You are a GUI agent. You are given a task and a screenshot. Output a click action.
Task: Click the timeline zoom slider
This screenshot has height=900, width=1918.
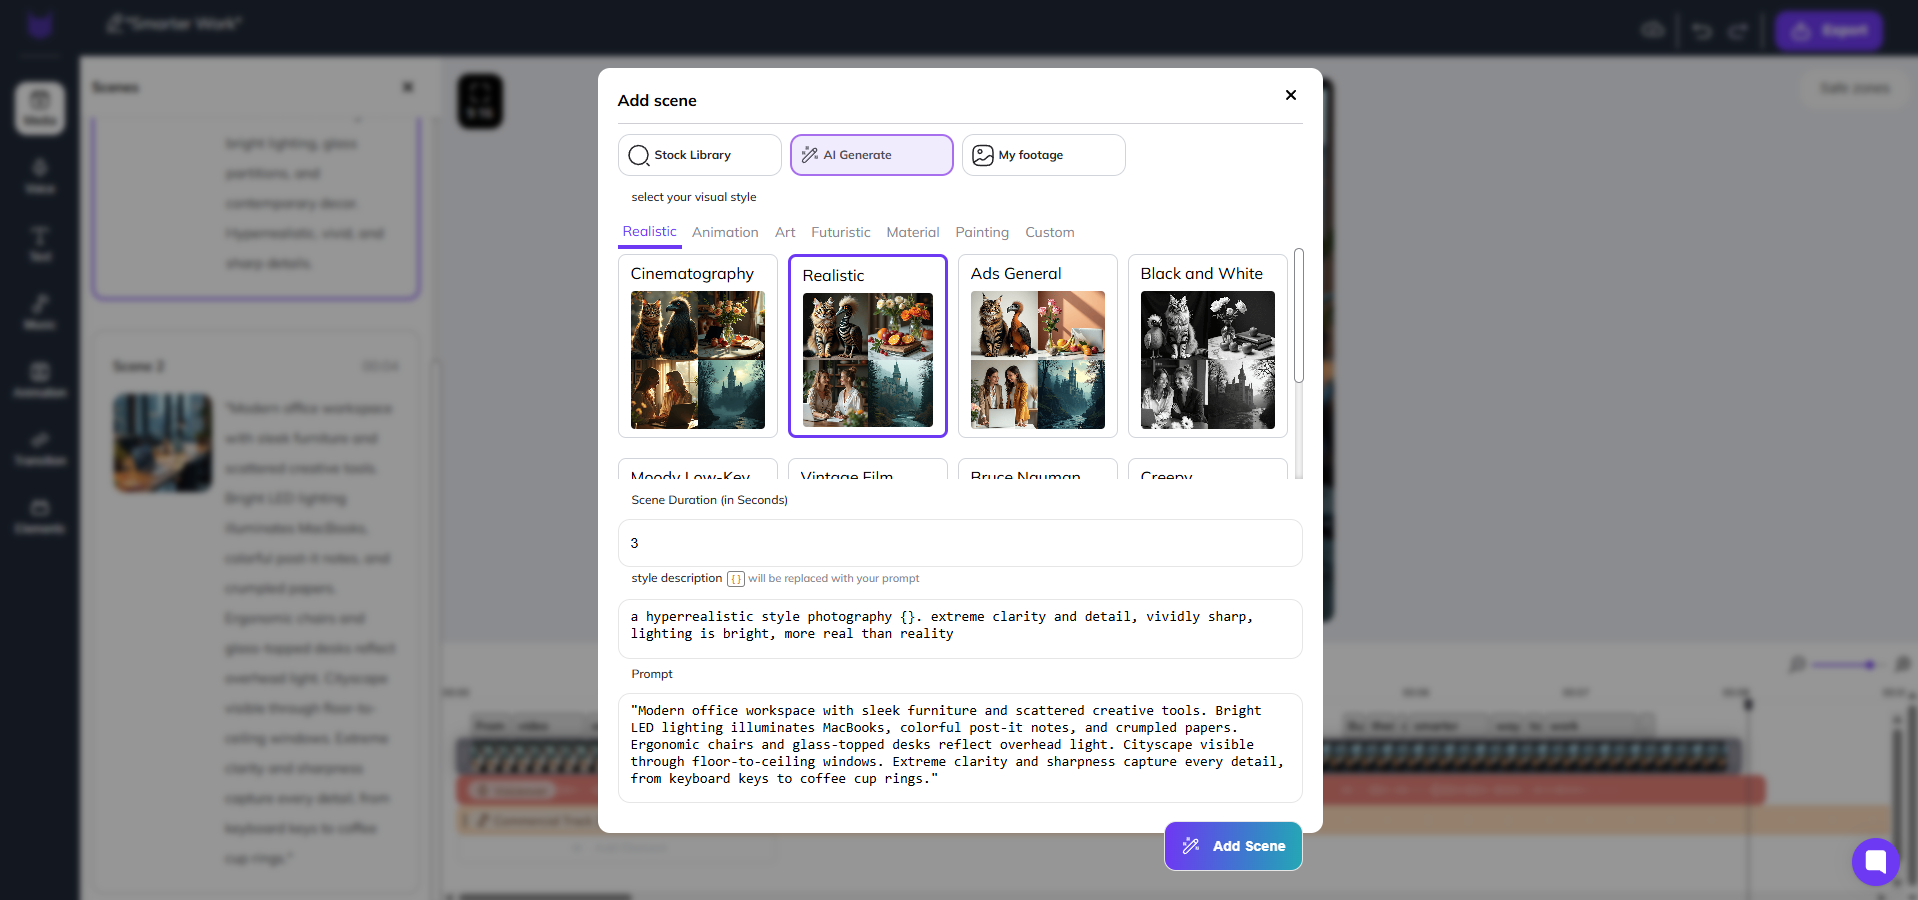[x=1849, y=665]
